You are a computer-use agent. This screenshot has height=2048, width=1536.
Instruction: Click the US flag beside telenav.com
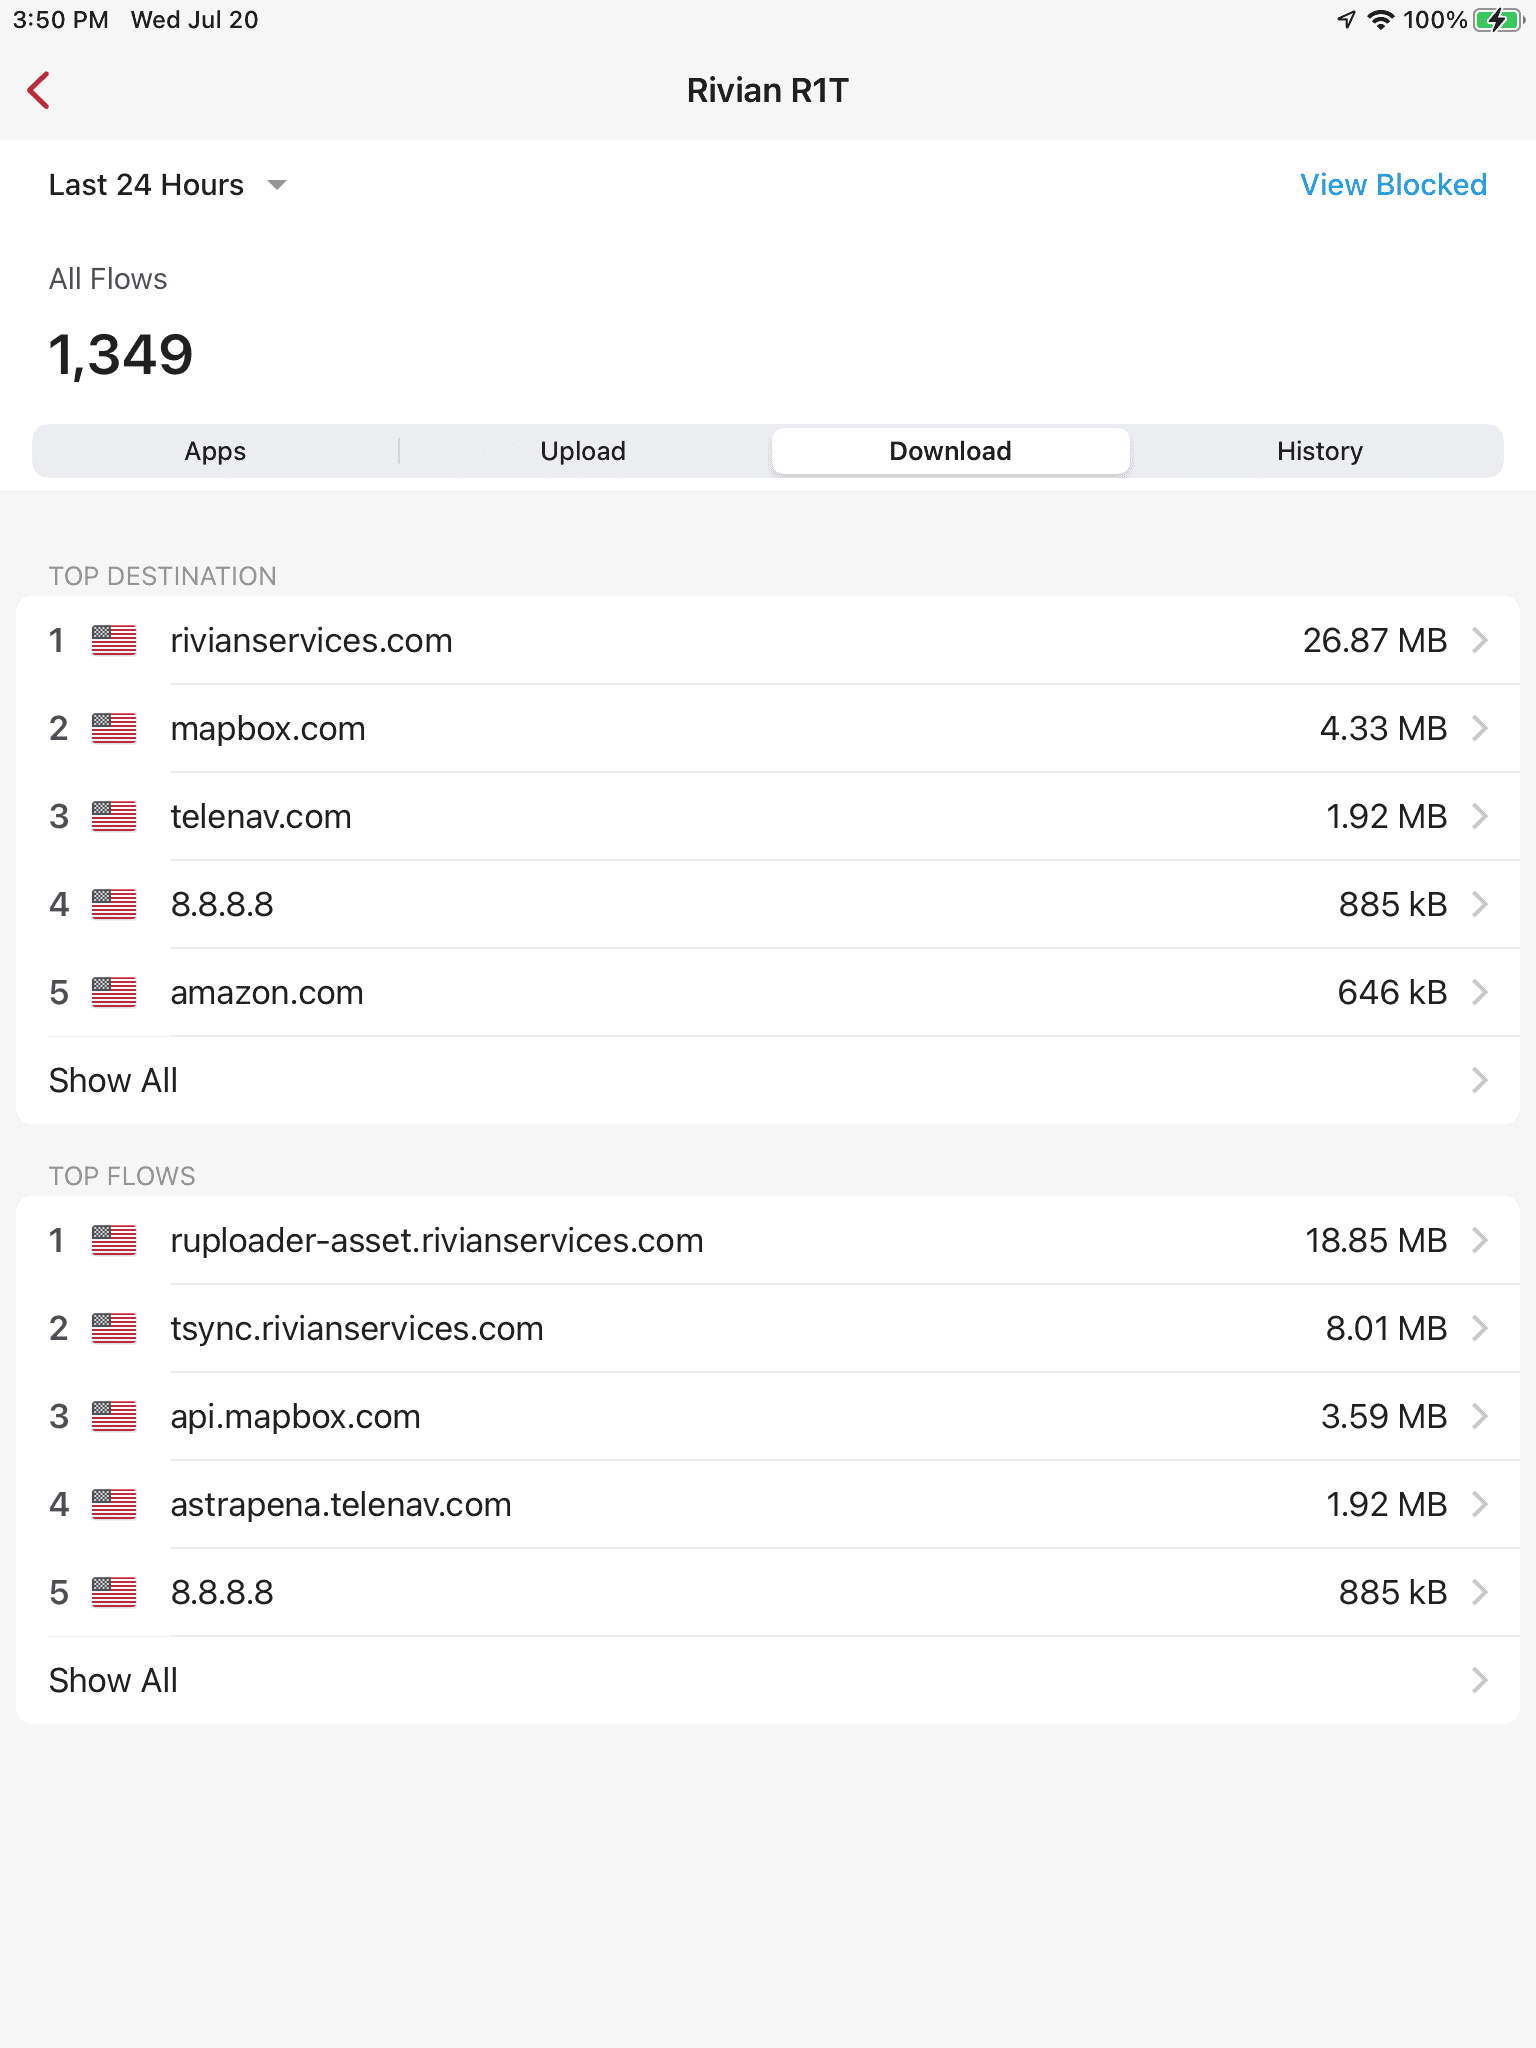(x=114, y=816)
